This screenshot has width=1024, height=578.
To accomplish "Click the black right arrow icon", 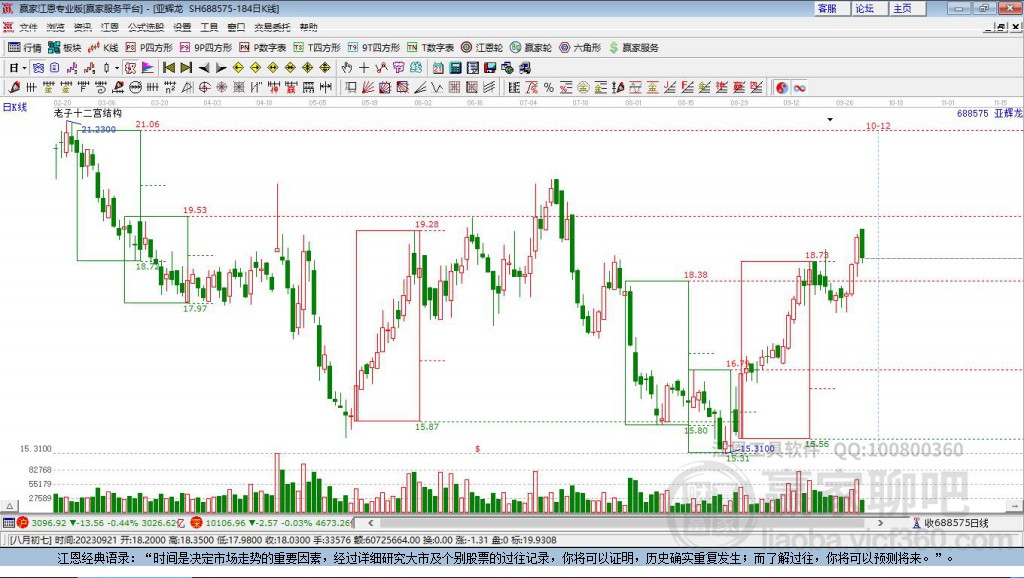I will point(221,68).
